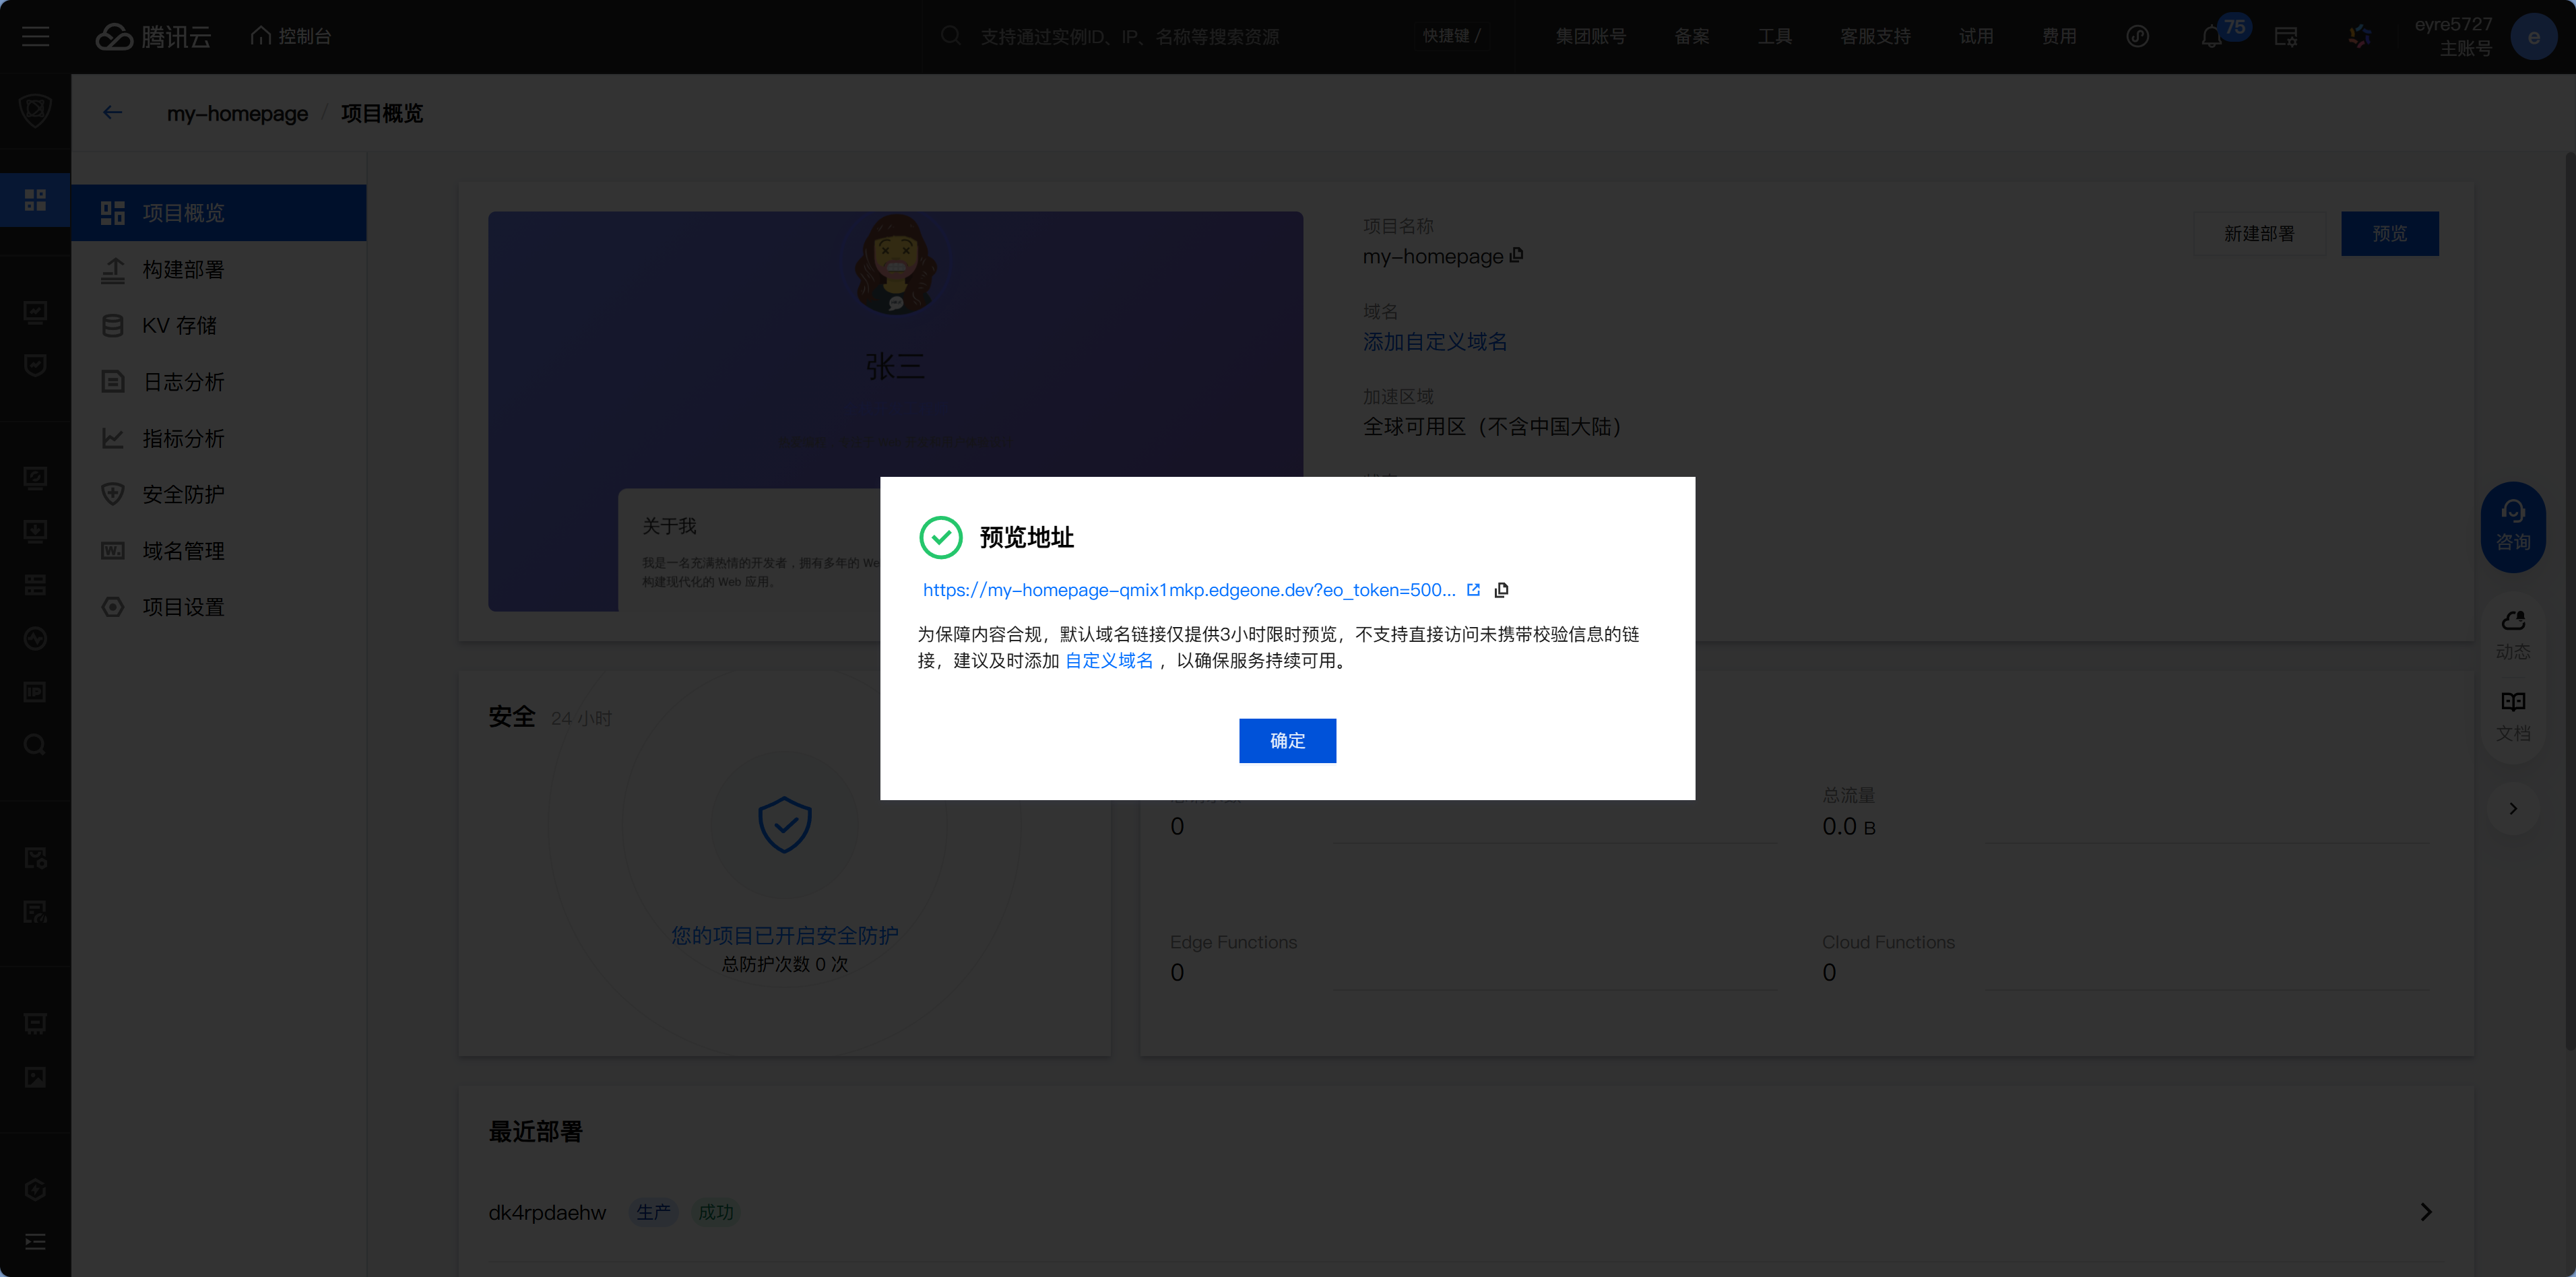Click the notification bell icon
The image size is (2576, 1277).
[x=2211, y=37]
